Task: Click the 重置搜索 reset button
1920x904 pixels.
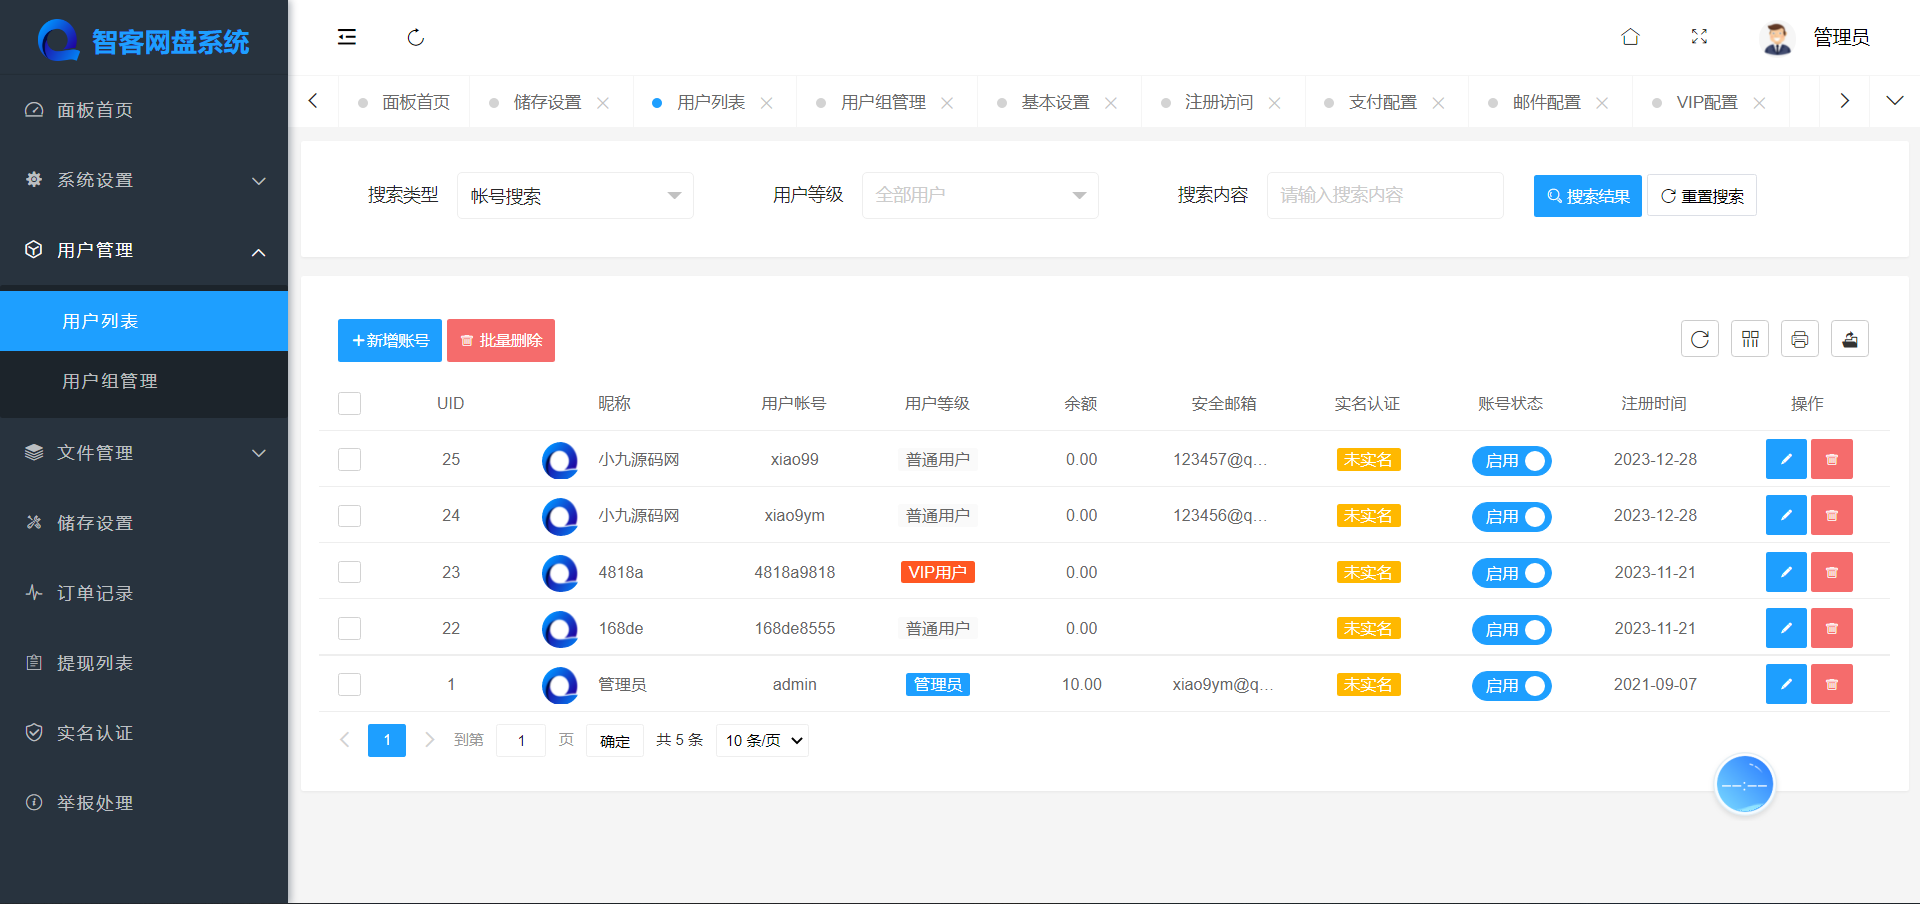Action: pyautogui.click(x=1702, y=196)
